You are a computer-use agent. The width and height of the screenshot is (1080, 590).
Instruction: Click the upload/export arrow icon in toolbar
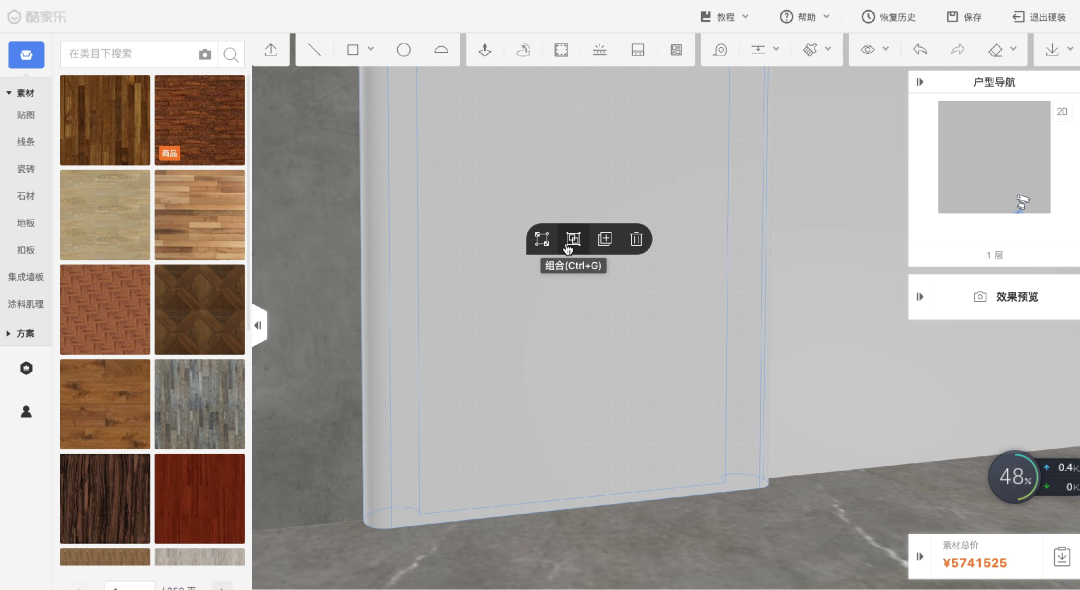coord(271,50)
